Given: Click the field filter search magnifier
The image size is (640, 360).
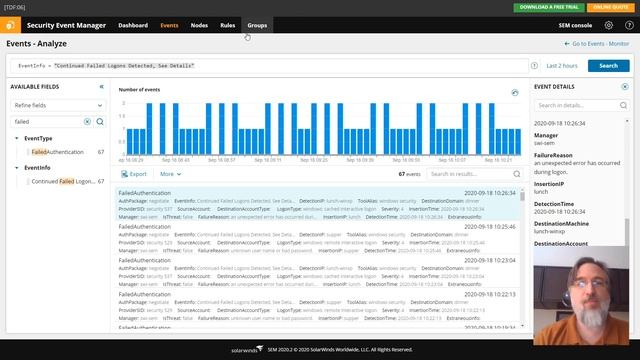Looking at the screenshot, I should click(100, 122).
